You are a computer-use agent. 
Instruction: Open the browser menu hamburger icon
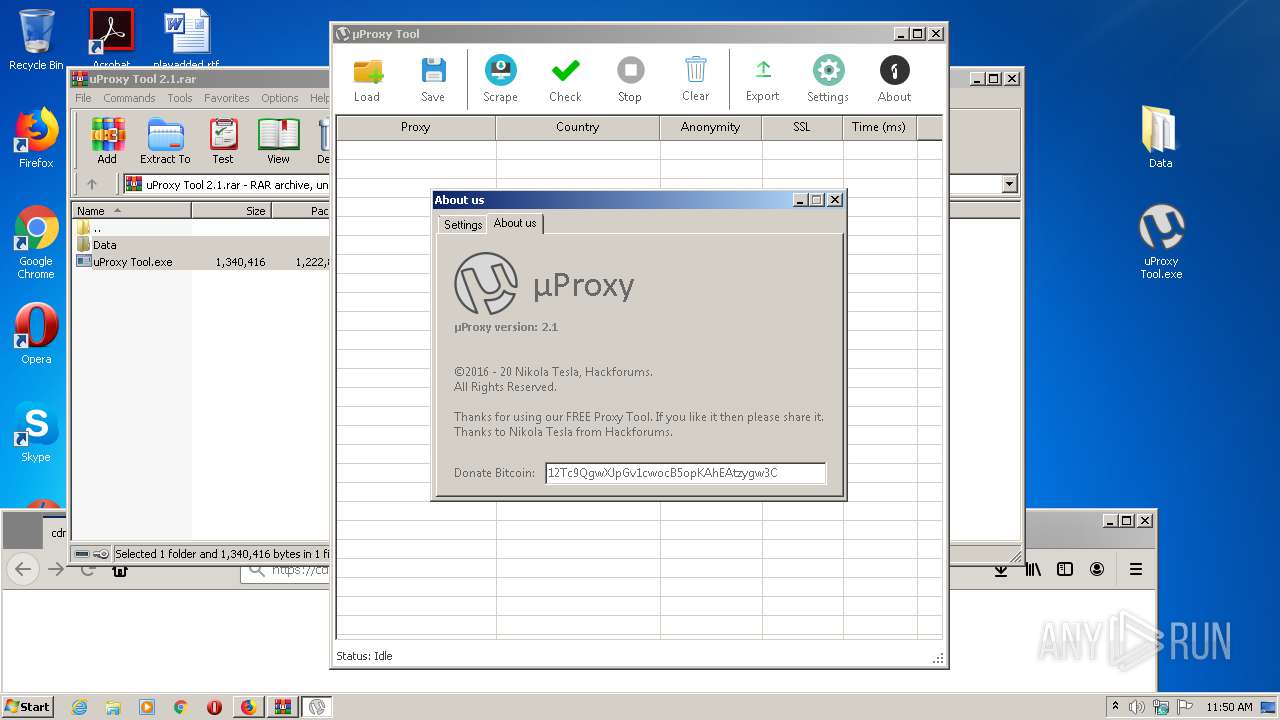(1136, 569)
